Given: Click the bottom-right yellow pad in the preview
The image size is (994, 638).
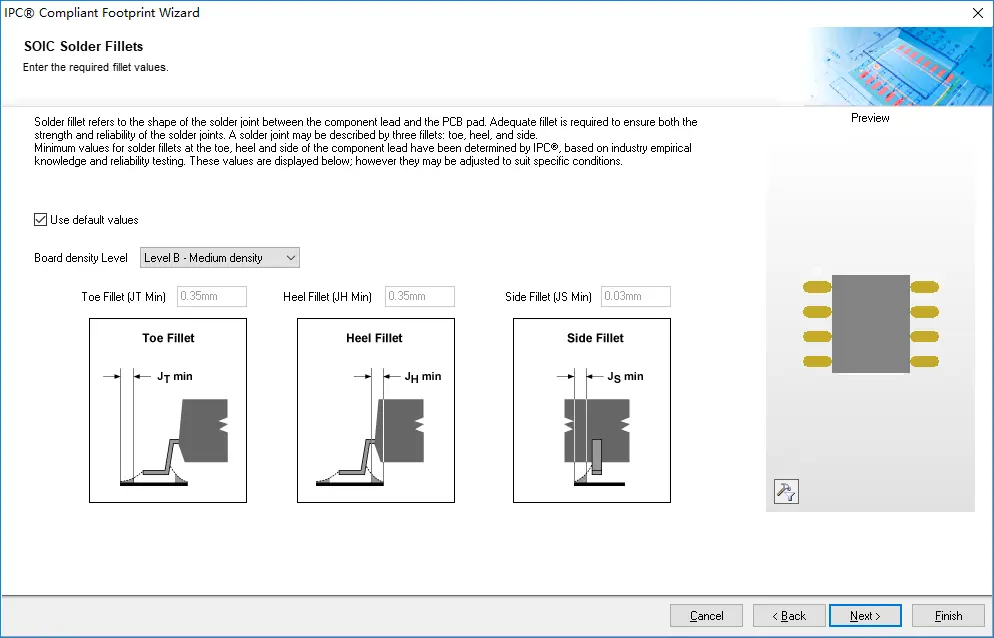Looking at the screenshot, I should coord(924,361).
